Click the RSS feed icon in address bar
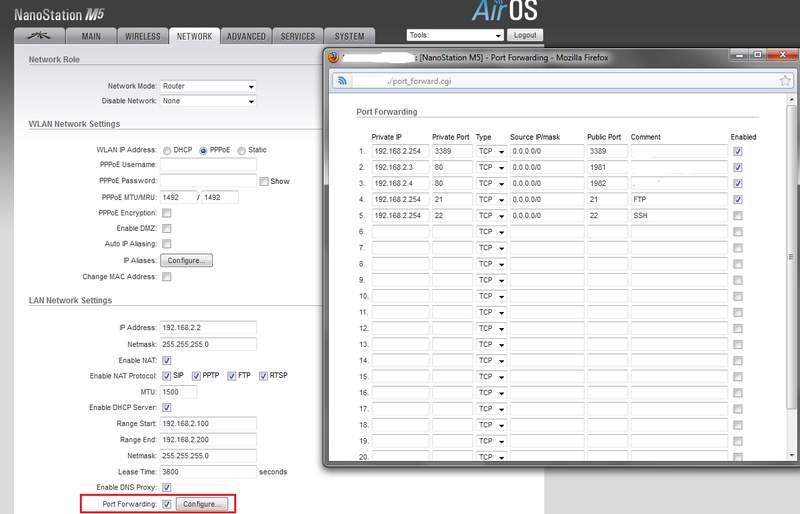This screenshot has width=800, height=514. [342, 81]
